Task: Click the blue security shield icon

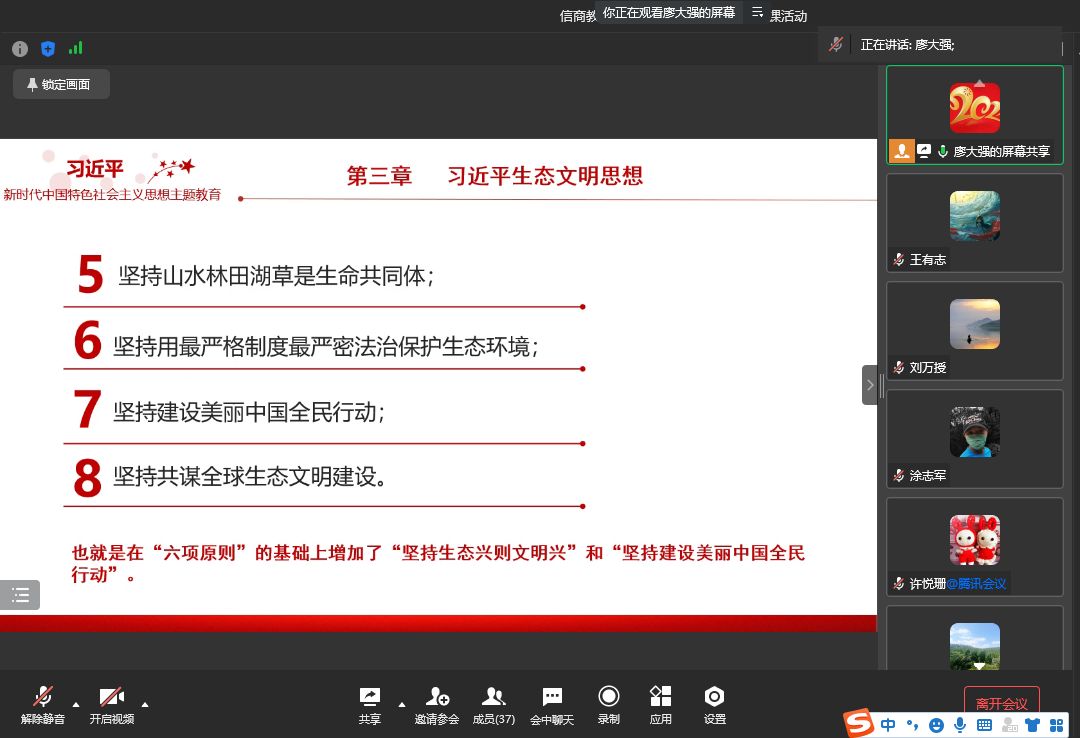Action: coord(48,49)
